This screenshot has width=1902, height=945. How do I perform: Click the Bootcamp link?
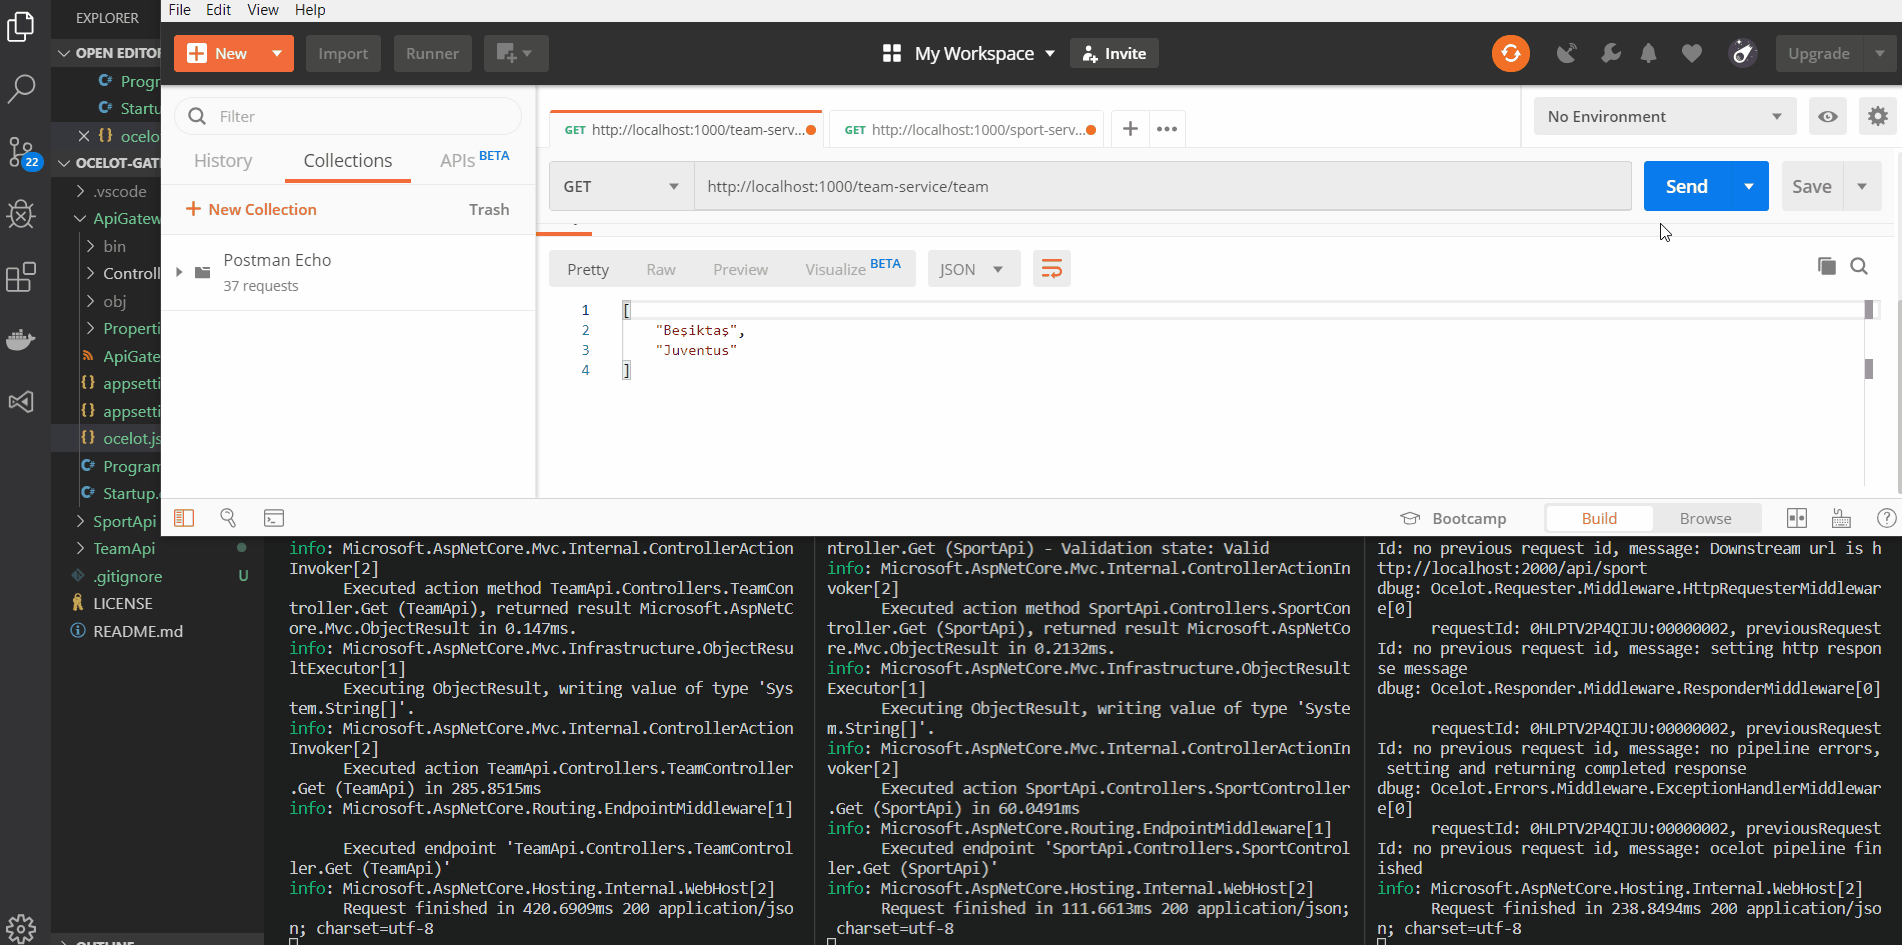click(1453, 518)
